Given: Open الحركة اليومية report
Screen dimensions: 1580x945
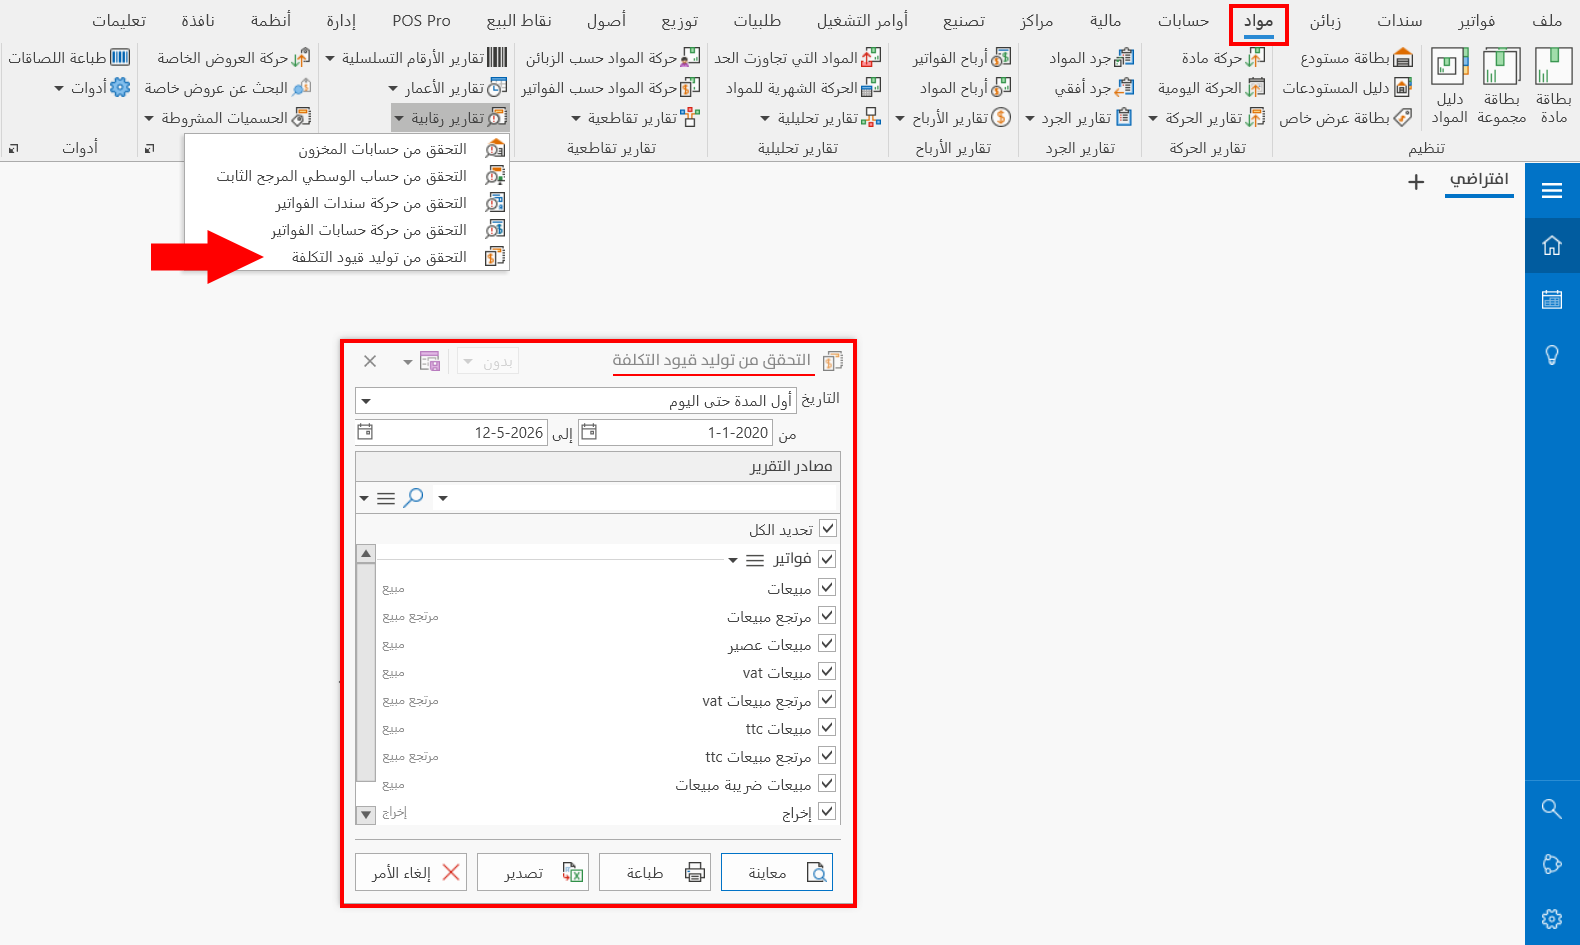Looking at the screenshot, I should (x=1211, y=88).
